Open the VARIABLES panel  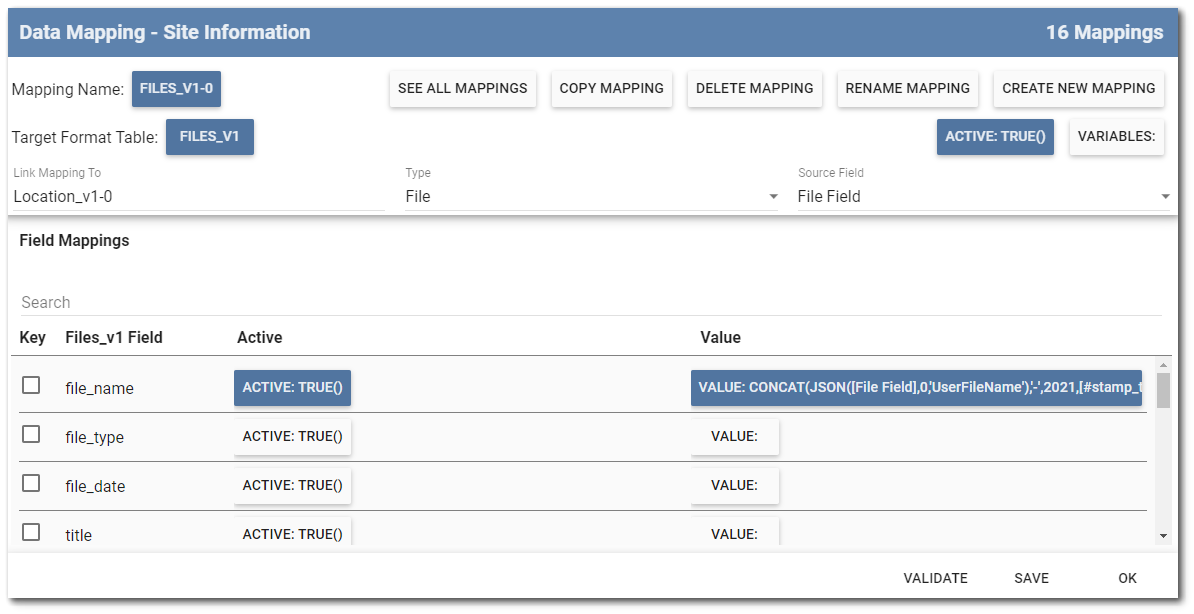tap(1116, 137)
